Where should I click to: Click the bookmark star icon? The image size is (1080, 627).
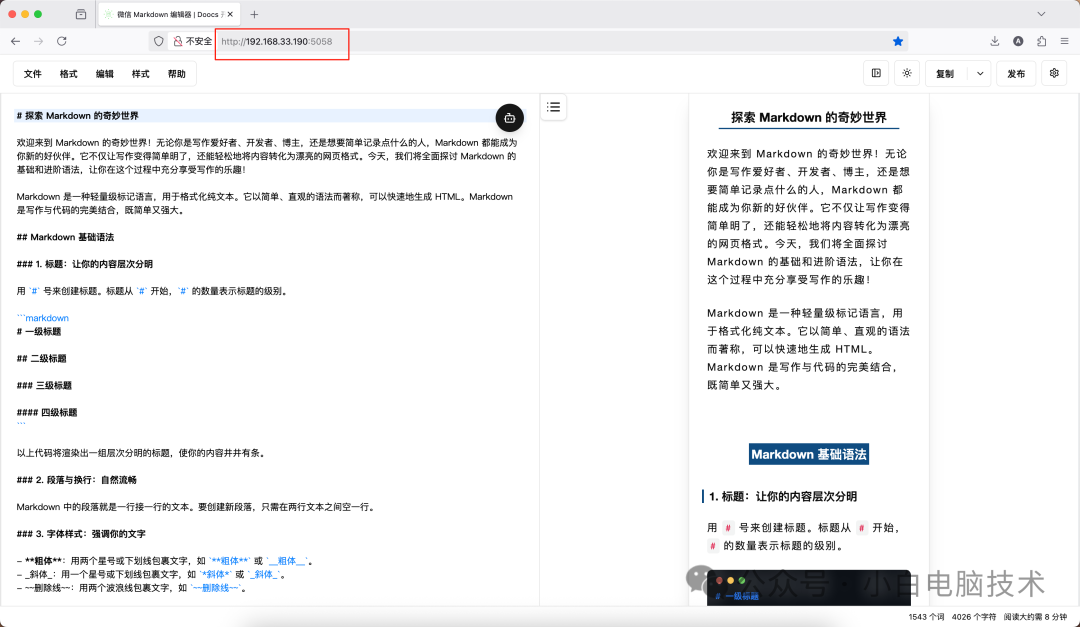click(897, 41)
